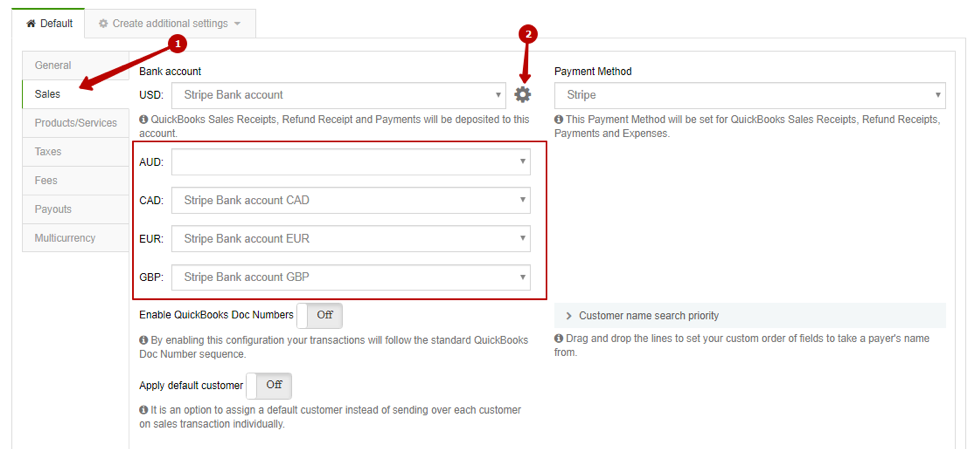
Task: Toggle Apply default customer switch
Action: [x=269, y=386]
